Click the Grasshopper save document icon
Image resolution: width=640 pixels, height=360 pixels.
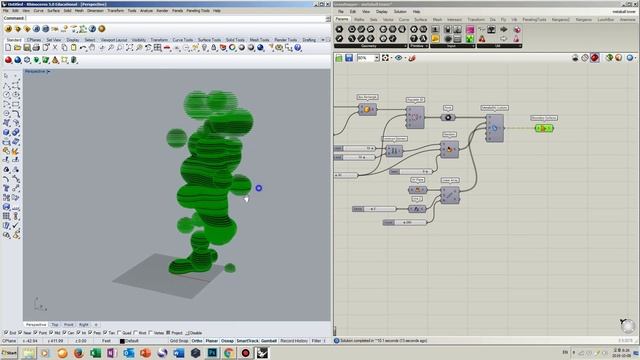[x=349, y=58]
